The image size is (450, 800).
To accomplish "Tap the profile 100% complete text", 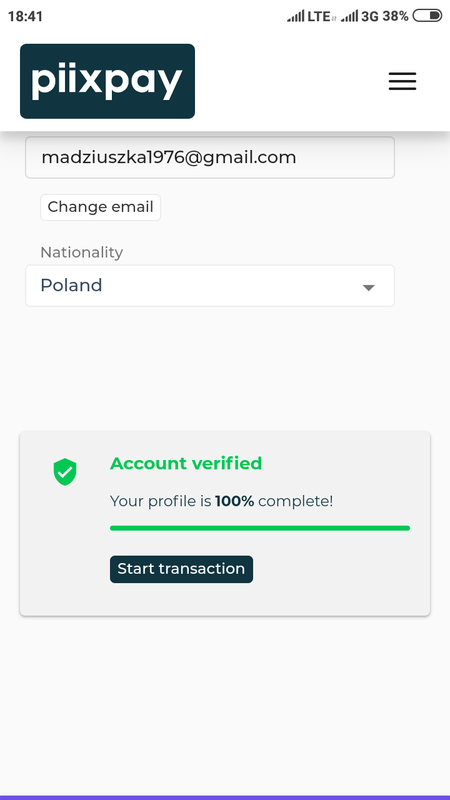I will coord(221,501).
